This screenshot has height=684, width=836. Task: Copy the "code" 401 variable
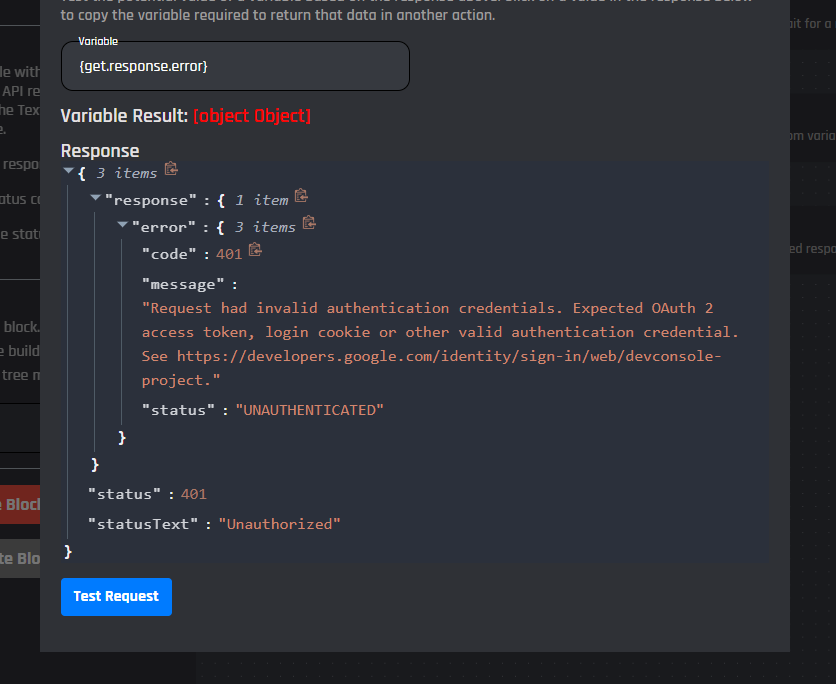pyautogui.click(x=255, y=250)
